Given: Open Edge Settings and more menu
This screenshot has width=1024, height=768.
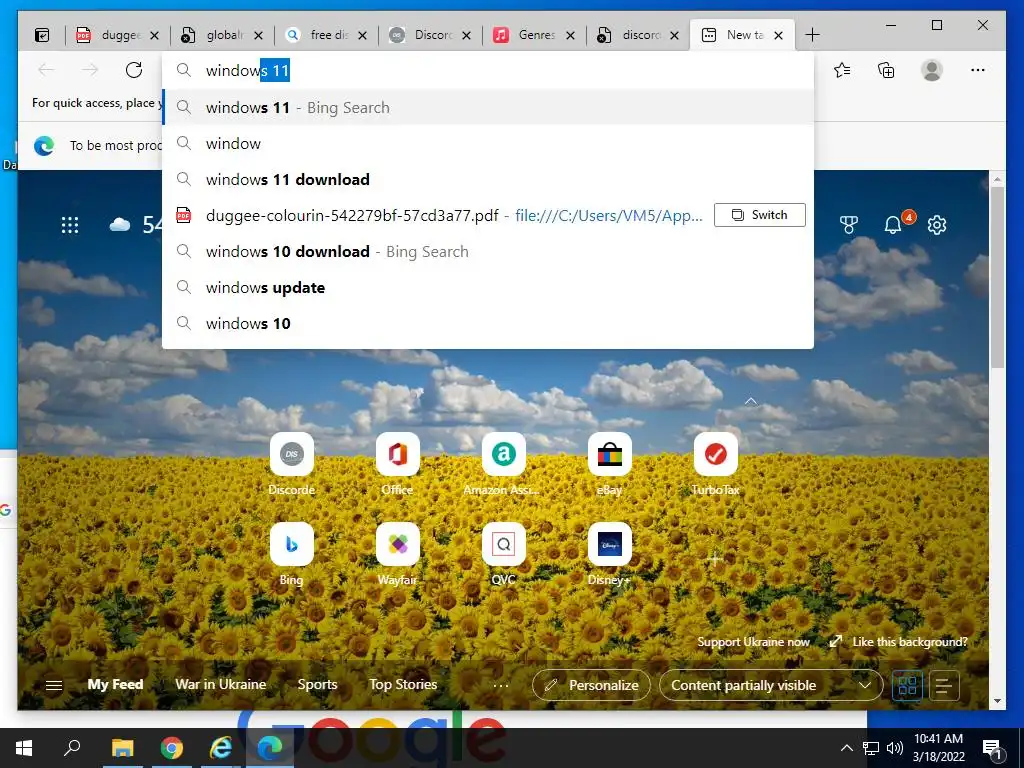Looking at the screenshot, I should click(978, 70).
